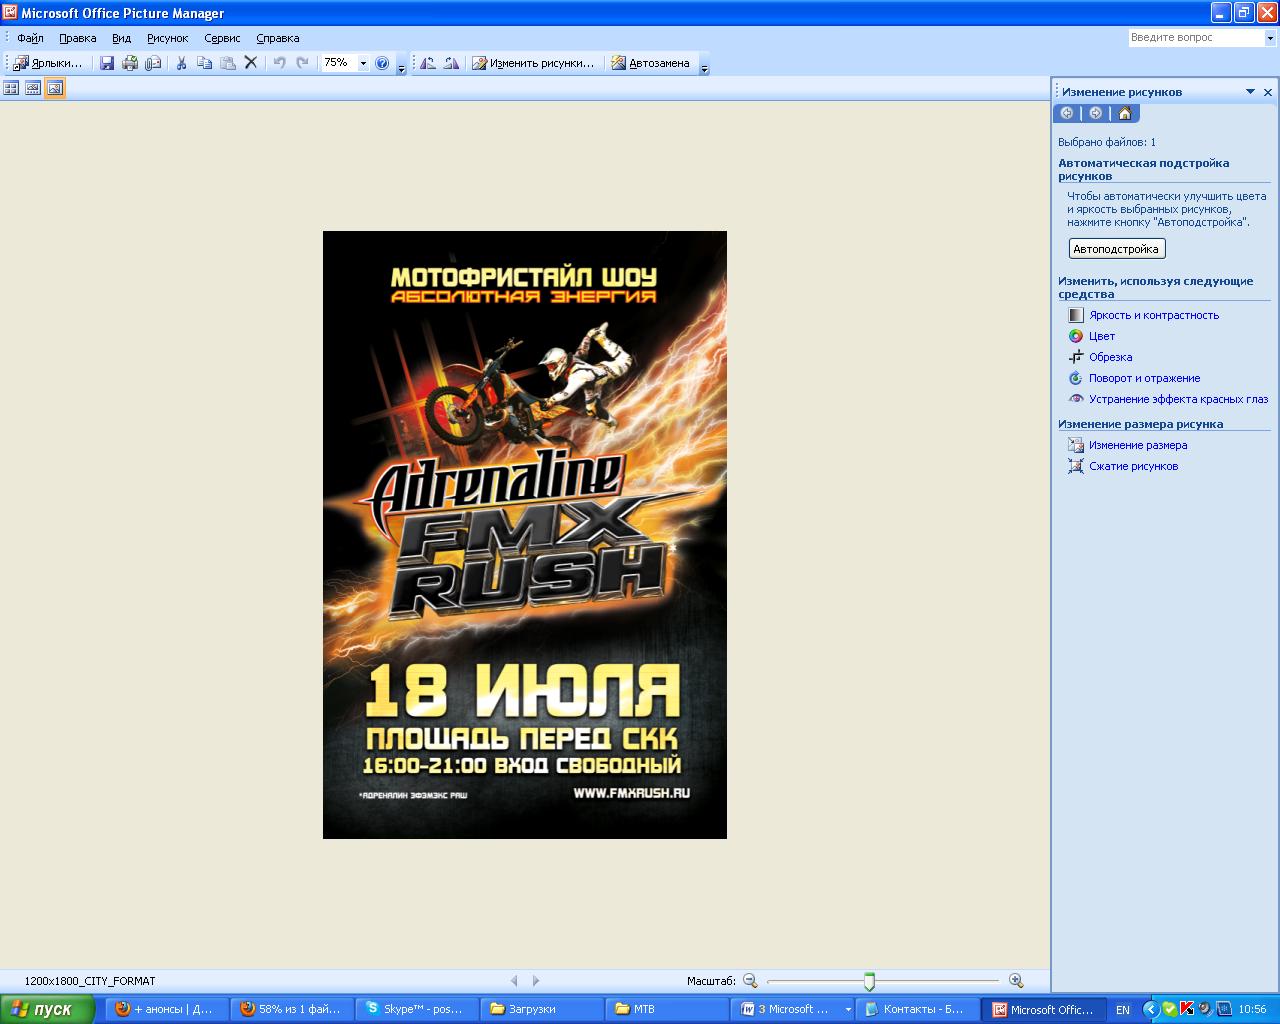The width and height of the screenshot is (1280, 1024).
Task: Go back in the task pane
Action: click(x=1067, y=113)
